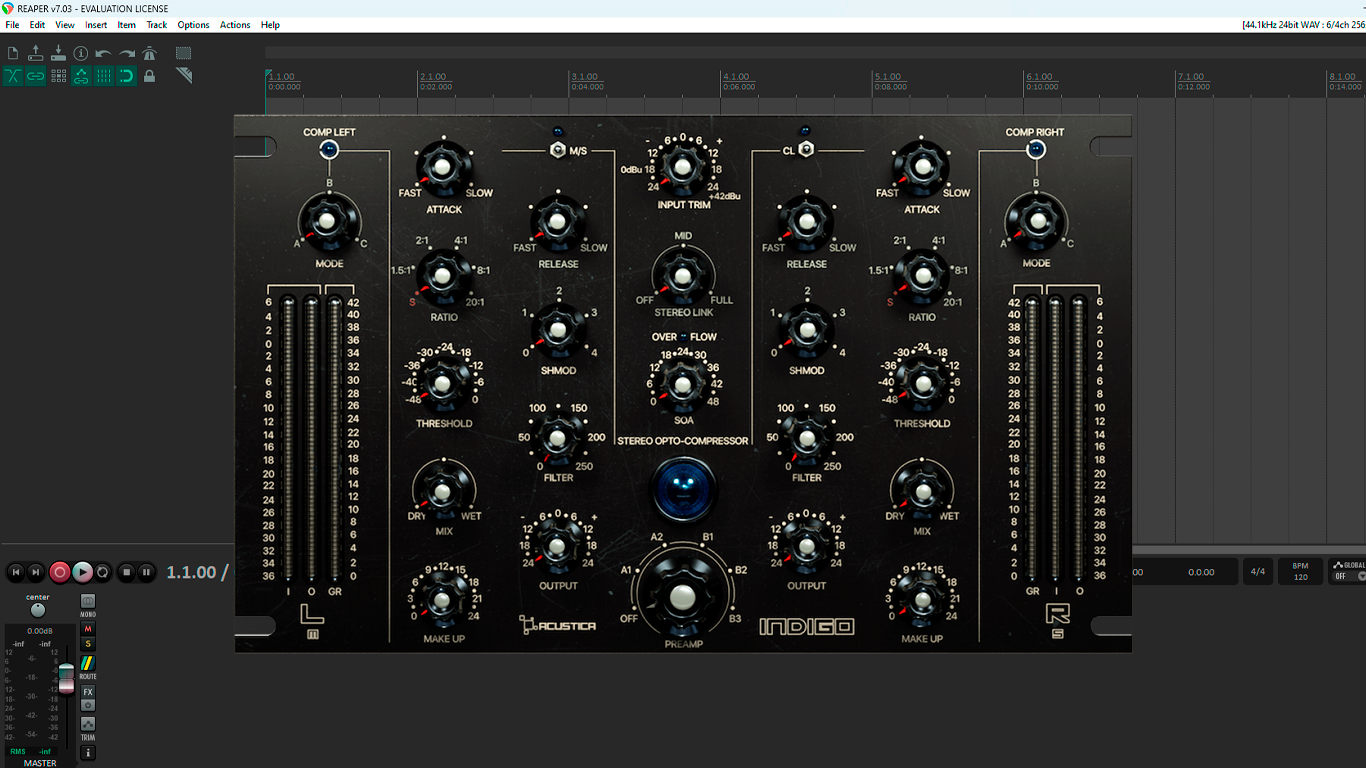Toggle snap magnet icon
The height and width of the screenshot is (768, 1366).
(x=127, y=76)
